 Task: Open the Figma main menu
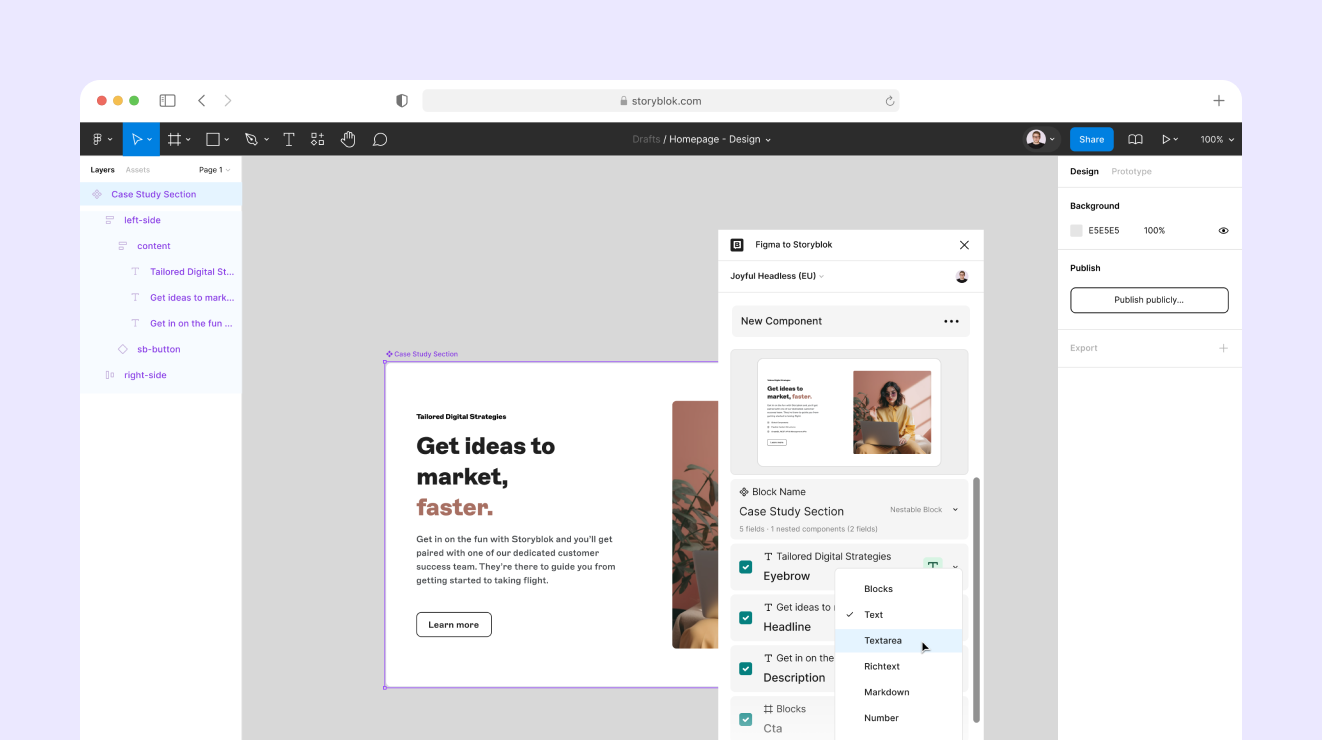[100, 139]
